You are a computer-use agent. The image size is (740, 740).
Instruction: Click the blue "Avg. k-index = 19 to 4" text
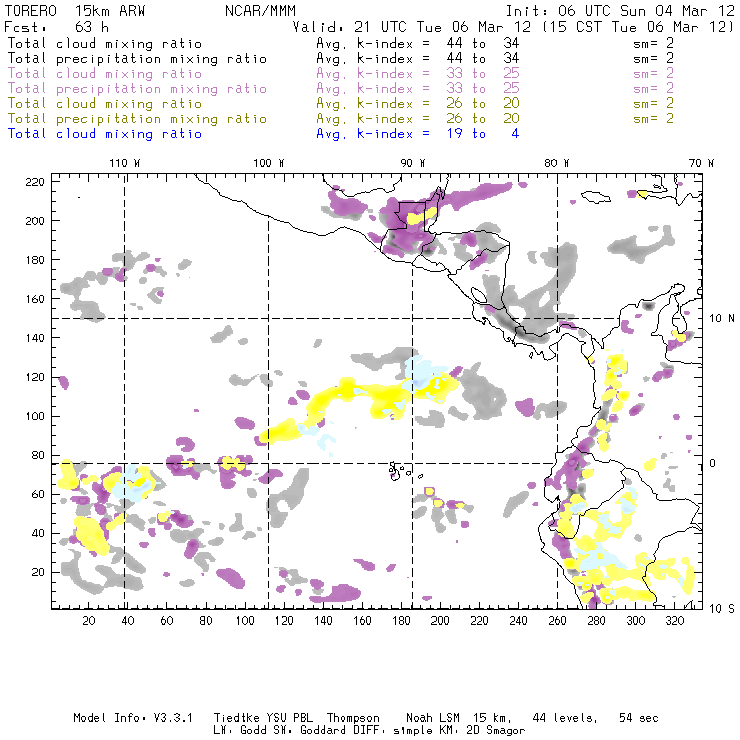pos(418,134)
